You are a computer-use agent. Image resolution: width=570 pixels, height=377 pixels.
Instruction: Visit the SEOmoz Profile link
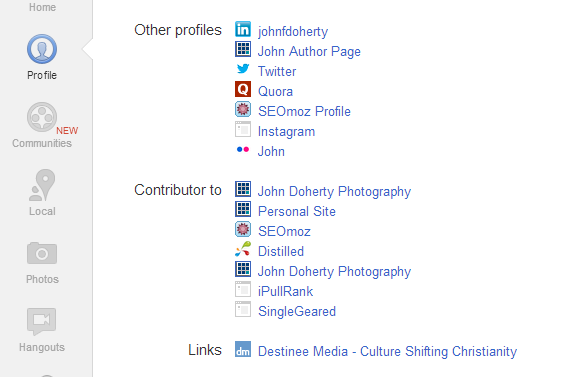pos(304,111)
